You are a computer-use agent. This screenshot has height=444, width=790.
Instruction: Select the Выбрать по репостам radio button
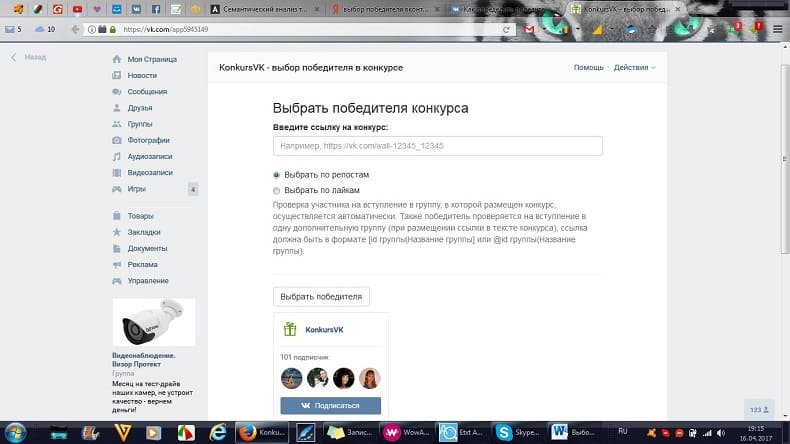point(277,174)
